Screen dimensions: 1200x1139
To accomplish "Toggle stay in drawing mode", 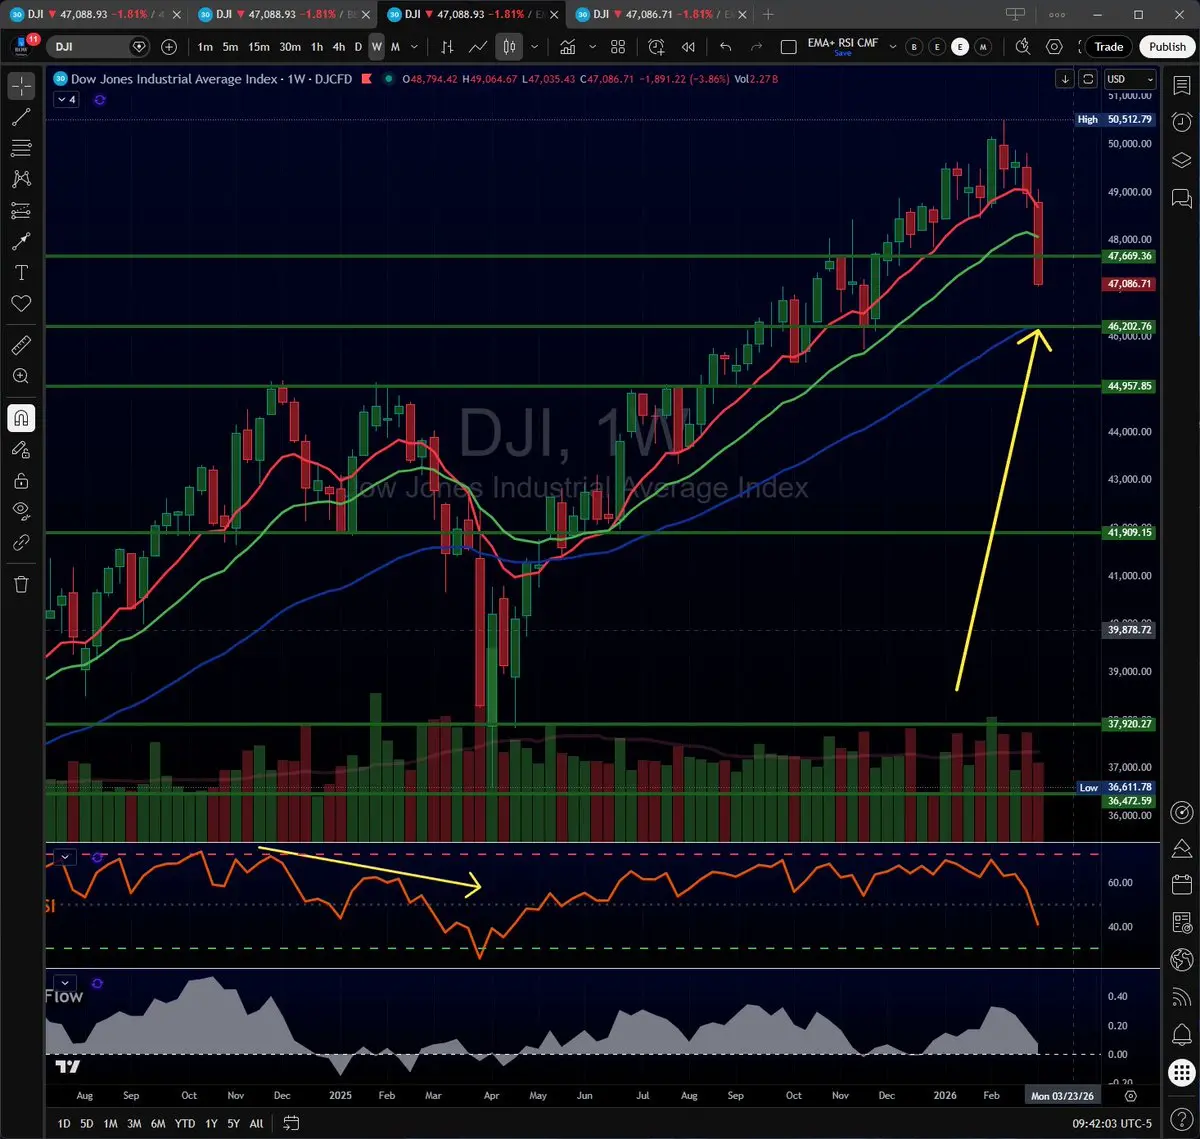I will coord(21,449).
